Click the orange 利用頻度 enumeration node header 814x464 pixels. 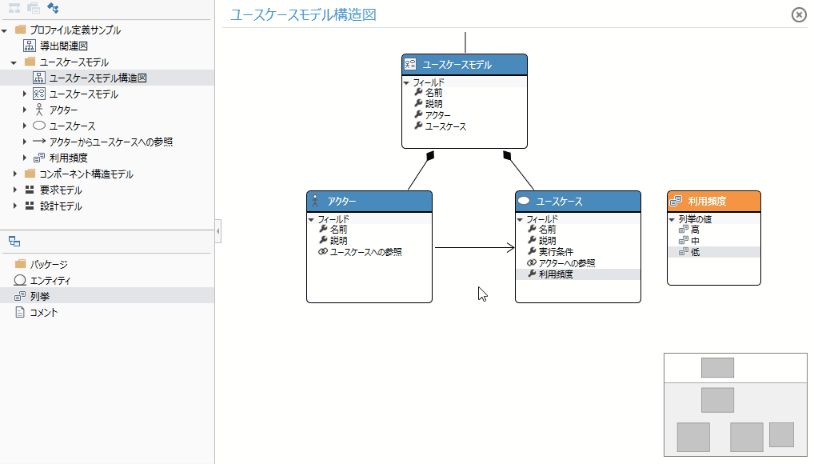pyautogui.click(x=713, y=201)
